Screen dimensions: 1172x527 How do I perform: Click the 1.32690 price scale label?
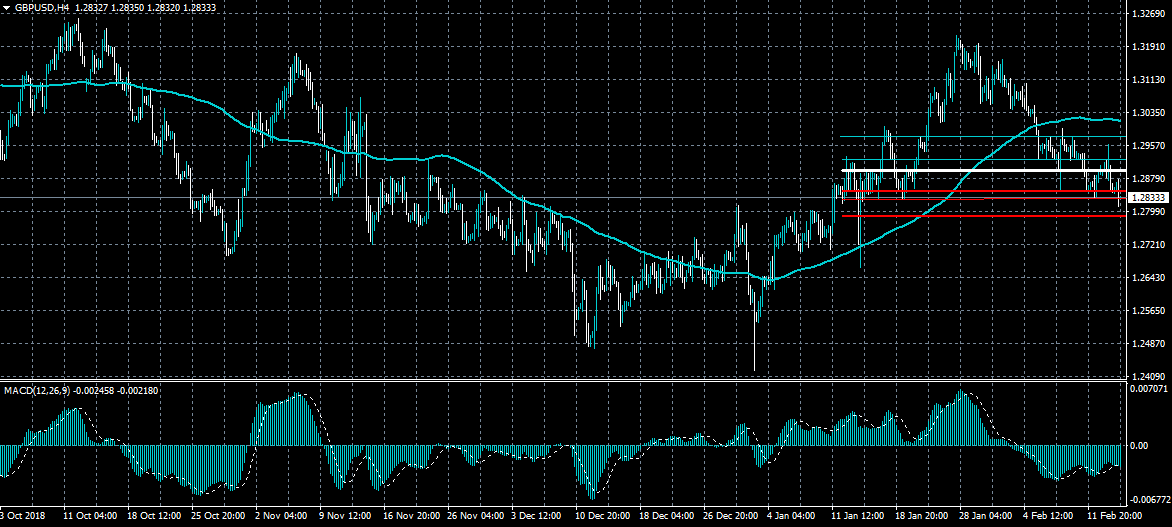1150,14
